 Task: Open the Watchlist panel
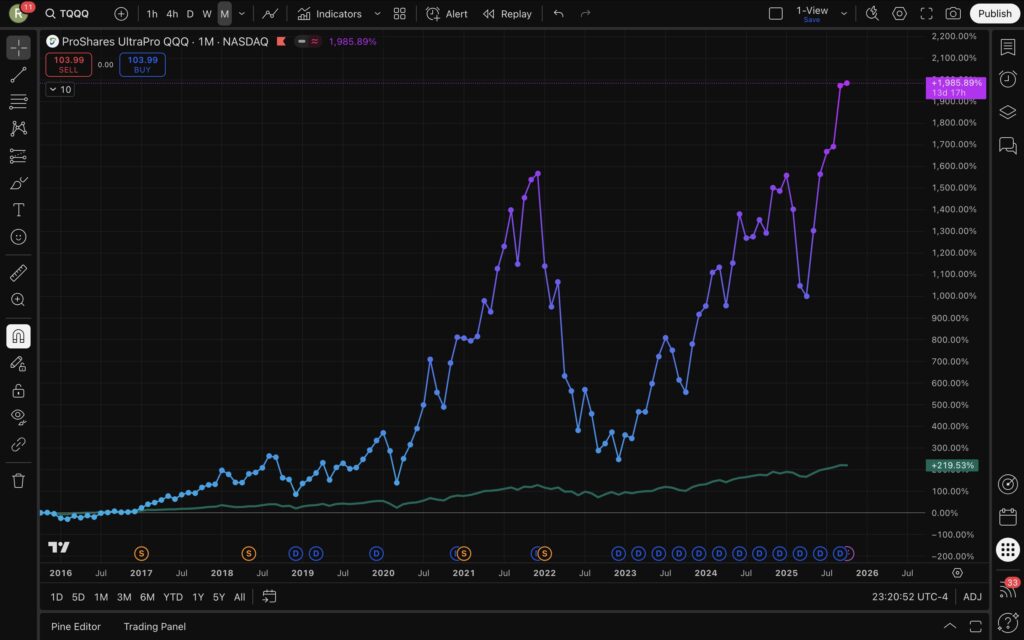tap(1010, 46)
